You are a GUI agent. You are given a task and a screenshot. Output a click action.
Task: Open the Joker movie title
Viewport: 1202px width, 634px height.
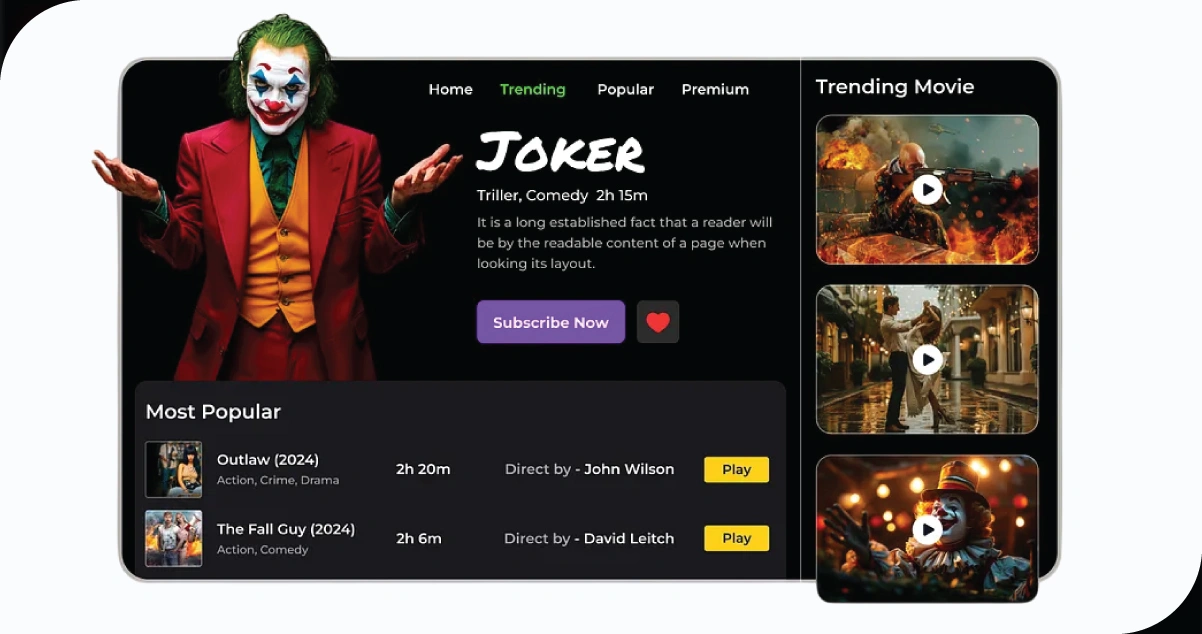(x=561, y=153)
